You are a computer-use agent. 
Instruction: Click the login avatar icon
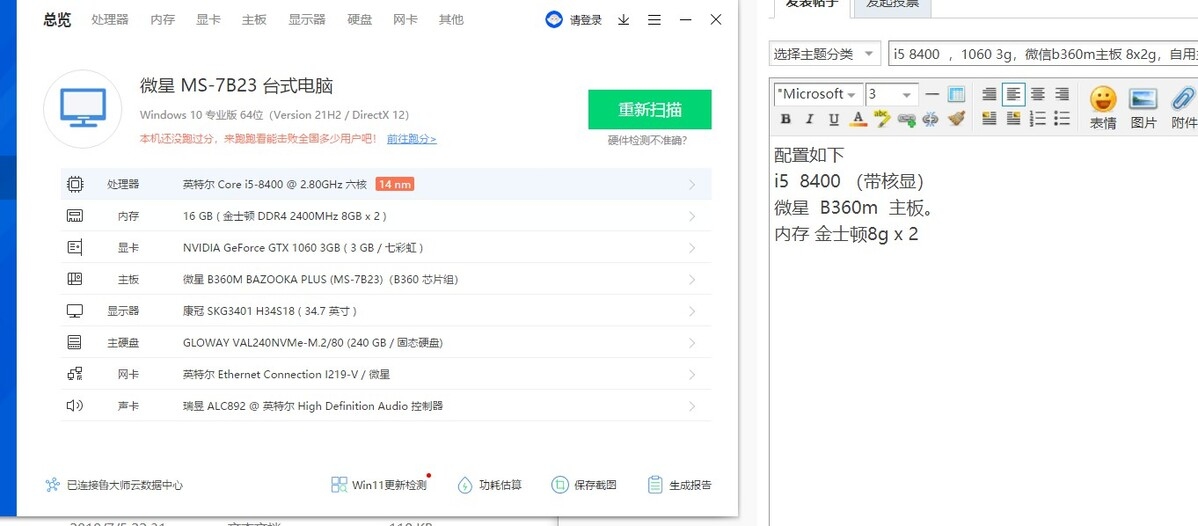point(554,20)
